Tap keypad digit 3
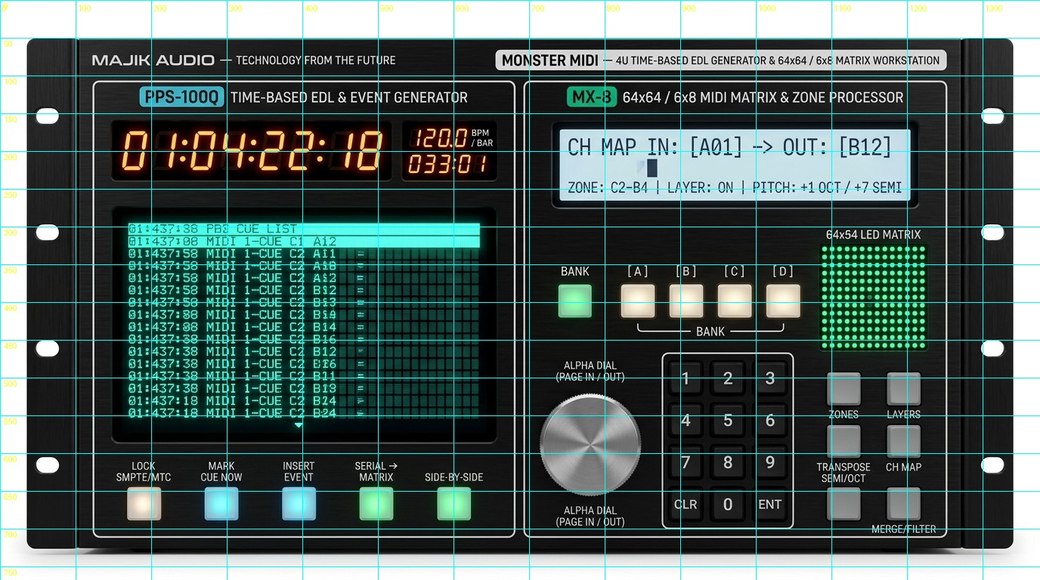This screenshot has height=580, width=1040. pyautogui.click(x=769, y=379)
